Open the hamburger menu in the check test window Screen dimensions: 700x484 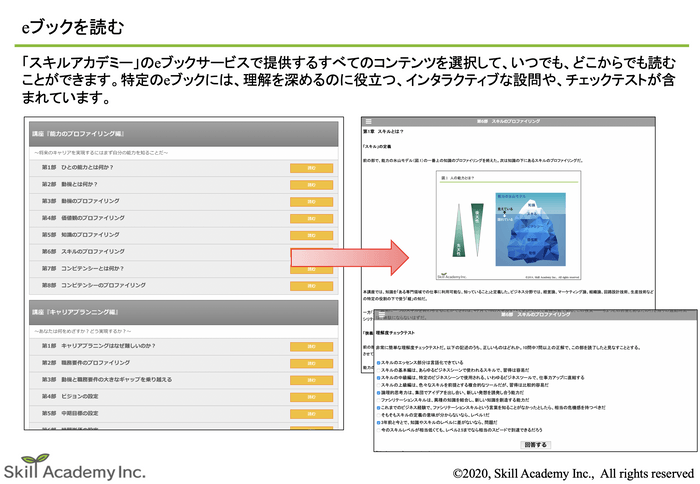tap(382, 314)
